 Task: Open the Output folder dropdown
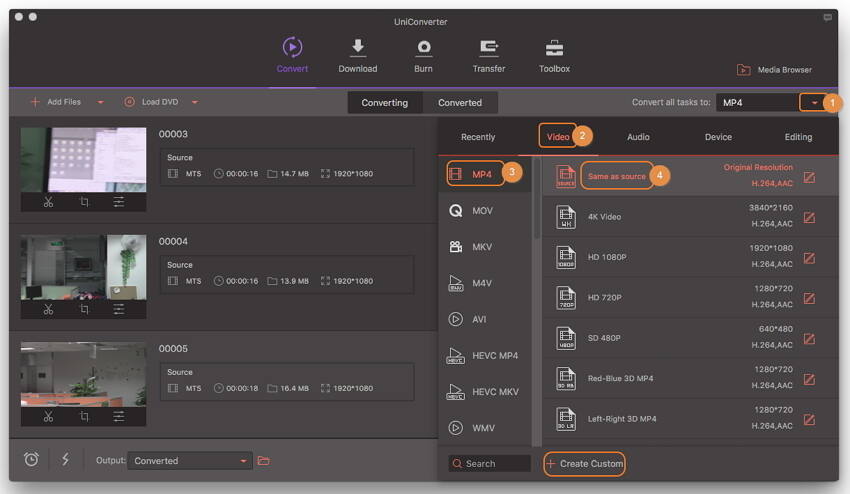click(x=190, y=460)
